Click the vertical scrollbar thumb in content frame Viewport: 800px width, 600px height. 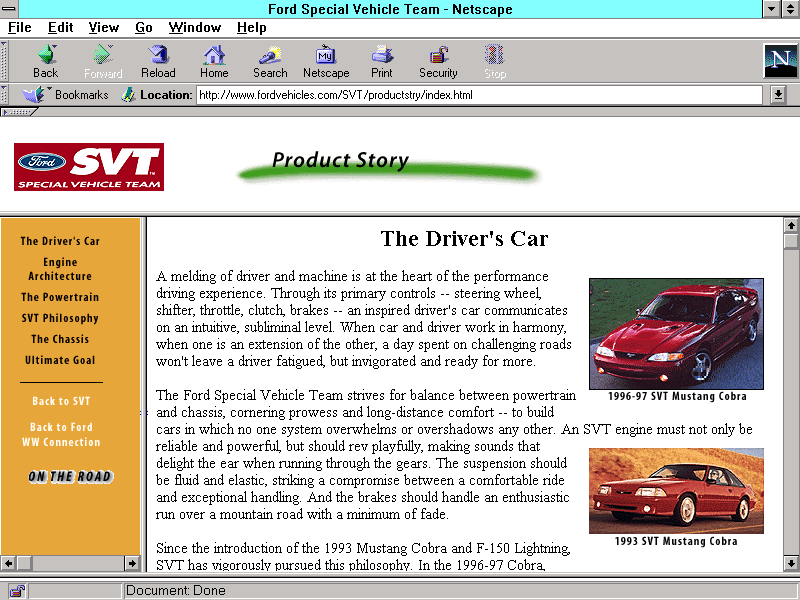pyautogui.click(x=791, y=241)
